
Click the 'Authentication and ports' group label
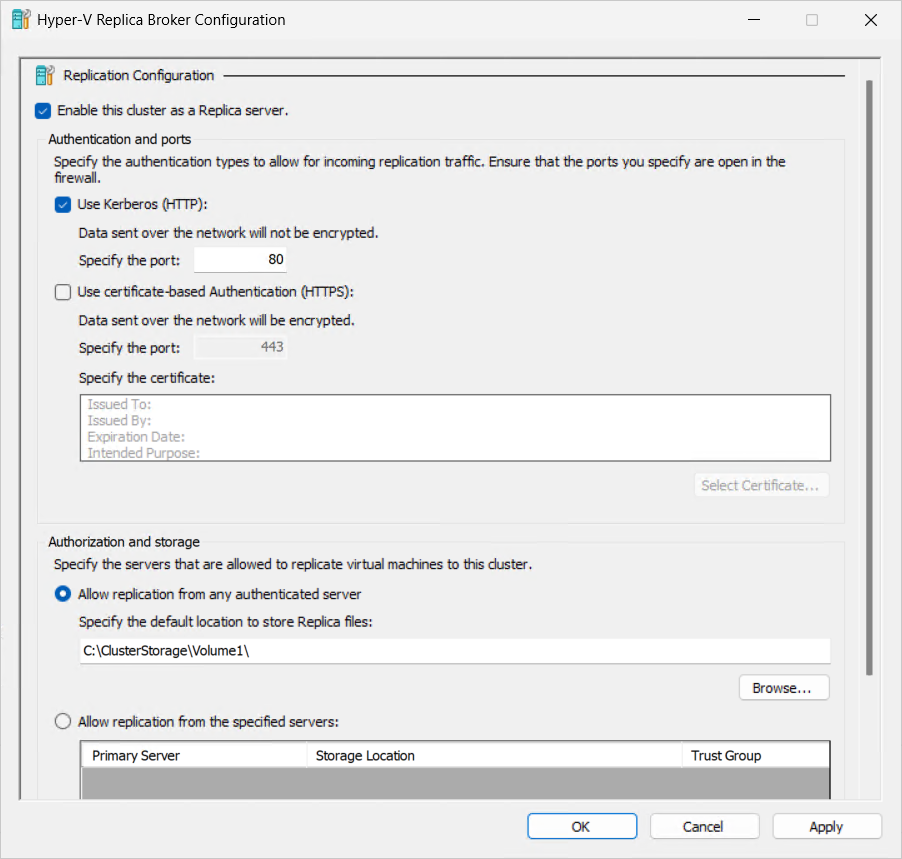tap(120, 139)
